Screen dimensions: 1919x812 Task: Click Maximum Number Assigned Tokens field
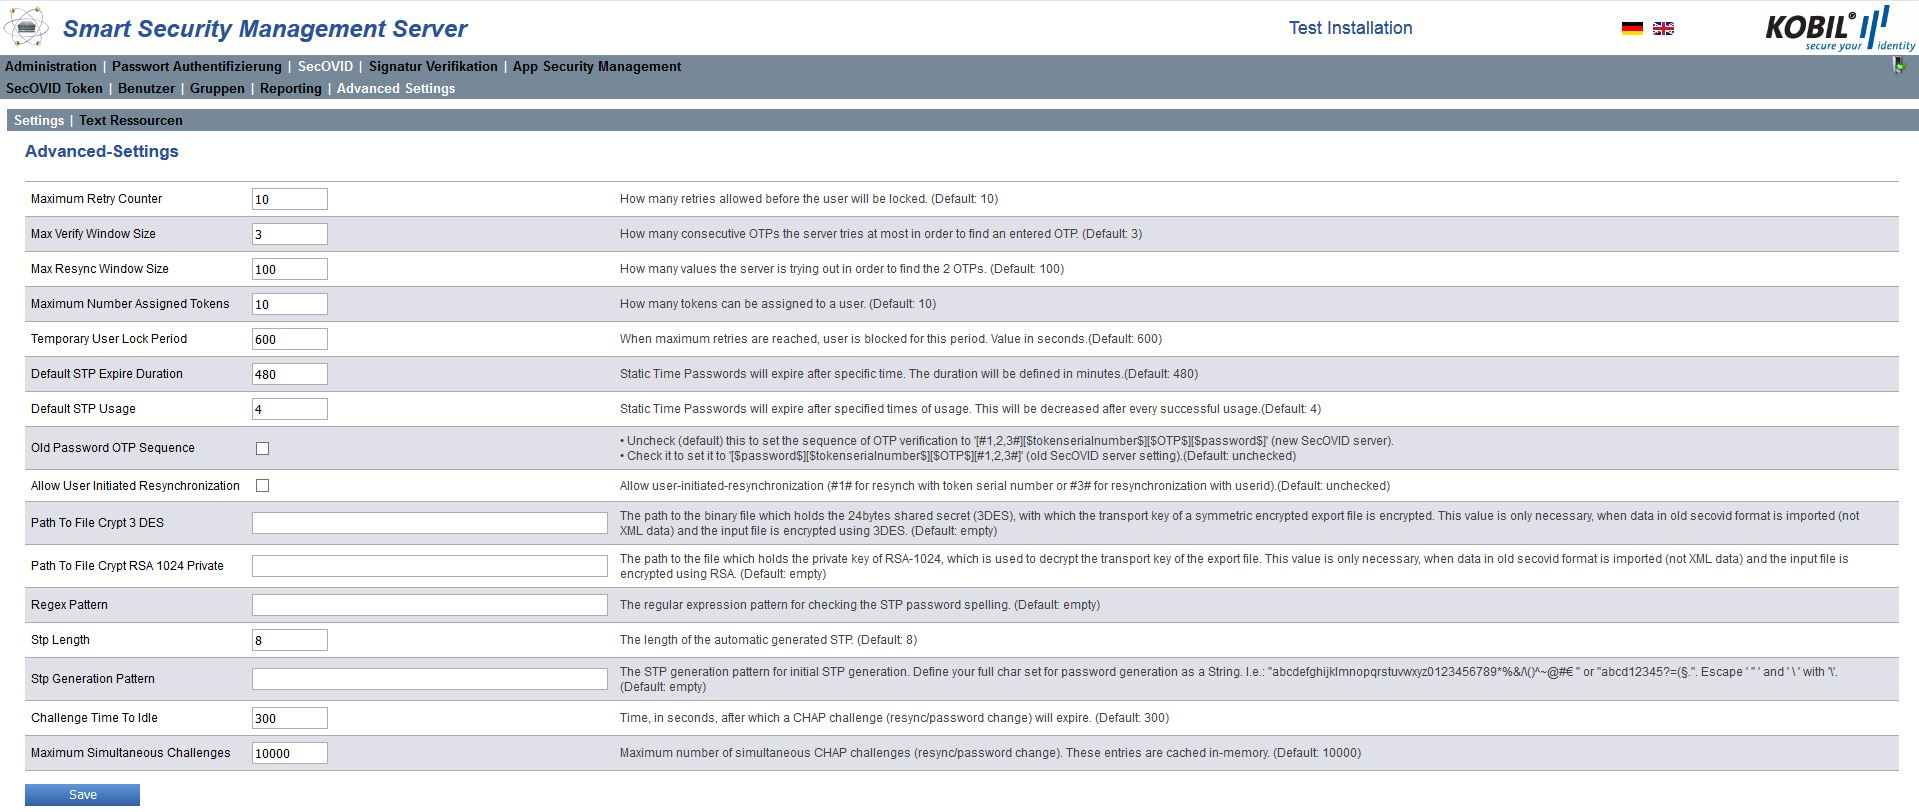[289, 304]
